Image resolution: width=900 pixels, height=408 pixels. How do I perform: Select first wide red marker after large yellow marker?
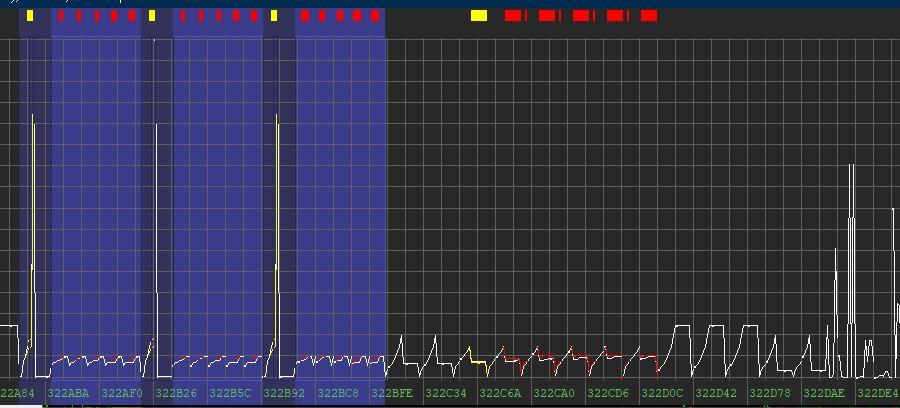tap(513, 16)
